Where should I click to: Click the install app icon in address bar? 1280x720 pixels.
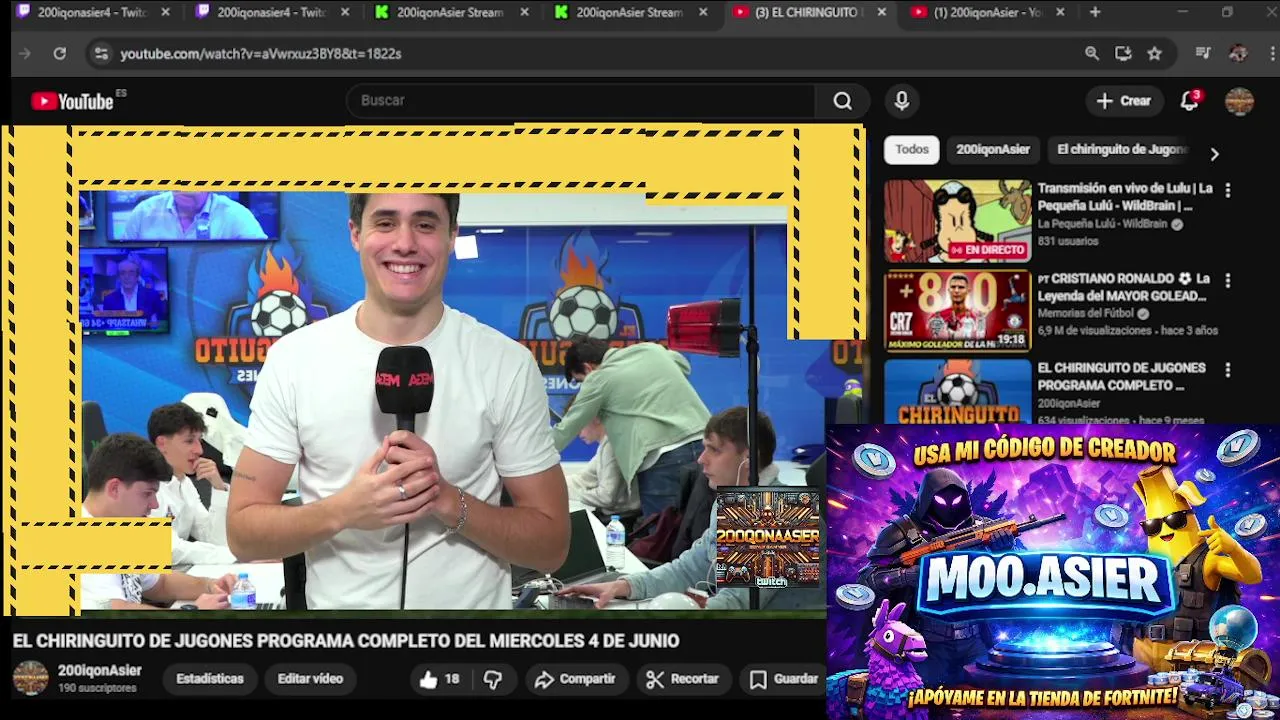tap(1123, 54)
